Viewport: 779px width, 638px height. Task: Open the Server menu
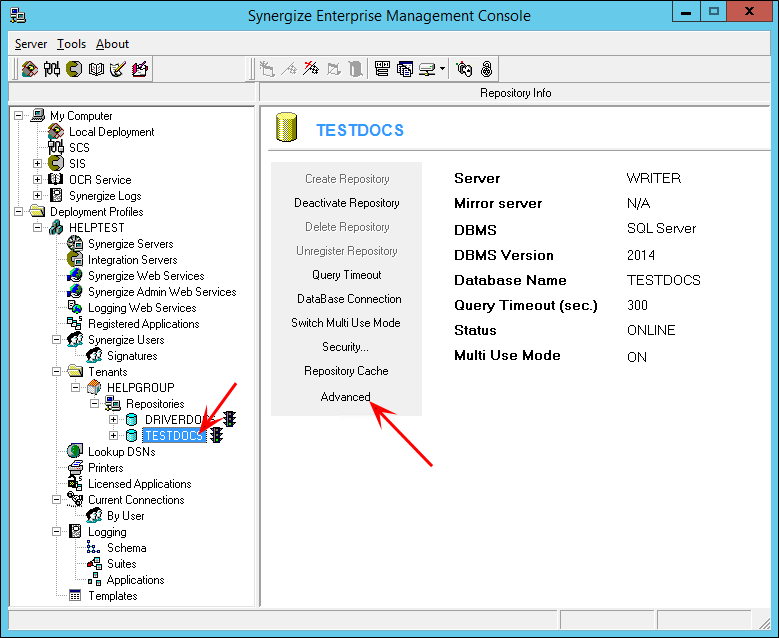[31, 44]
